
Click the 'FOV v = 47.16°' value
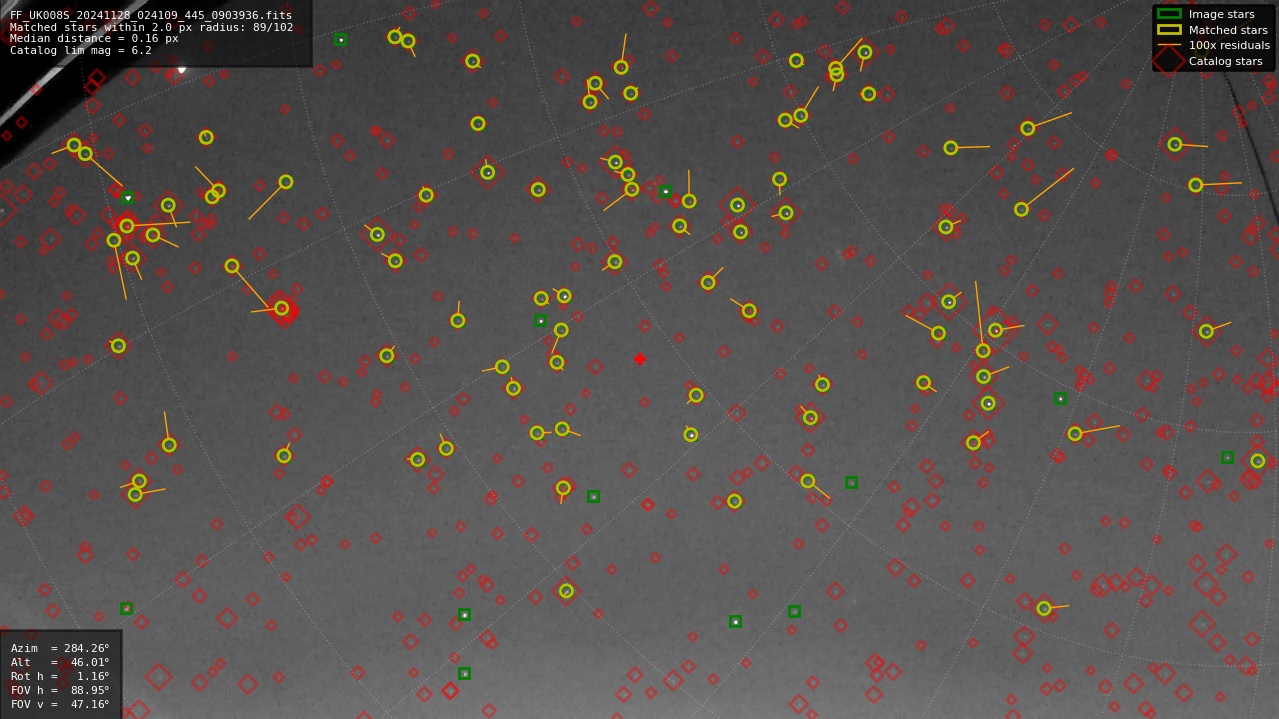[x=60, y=704]
